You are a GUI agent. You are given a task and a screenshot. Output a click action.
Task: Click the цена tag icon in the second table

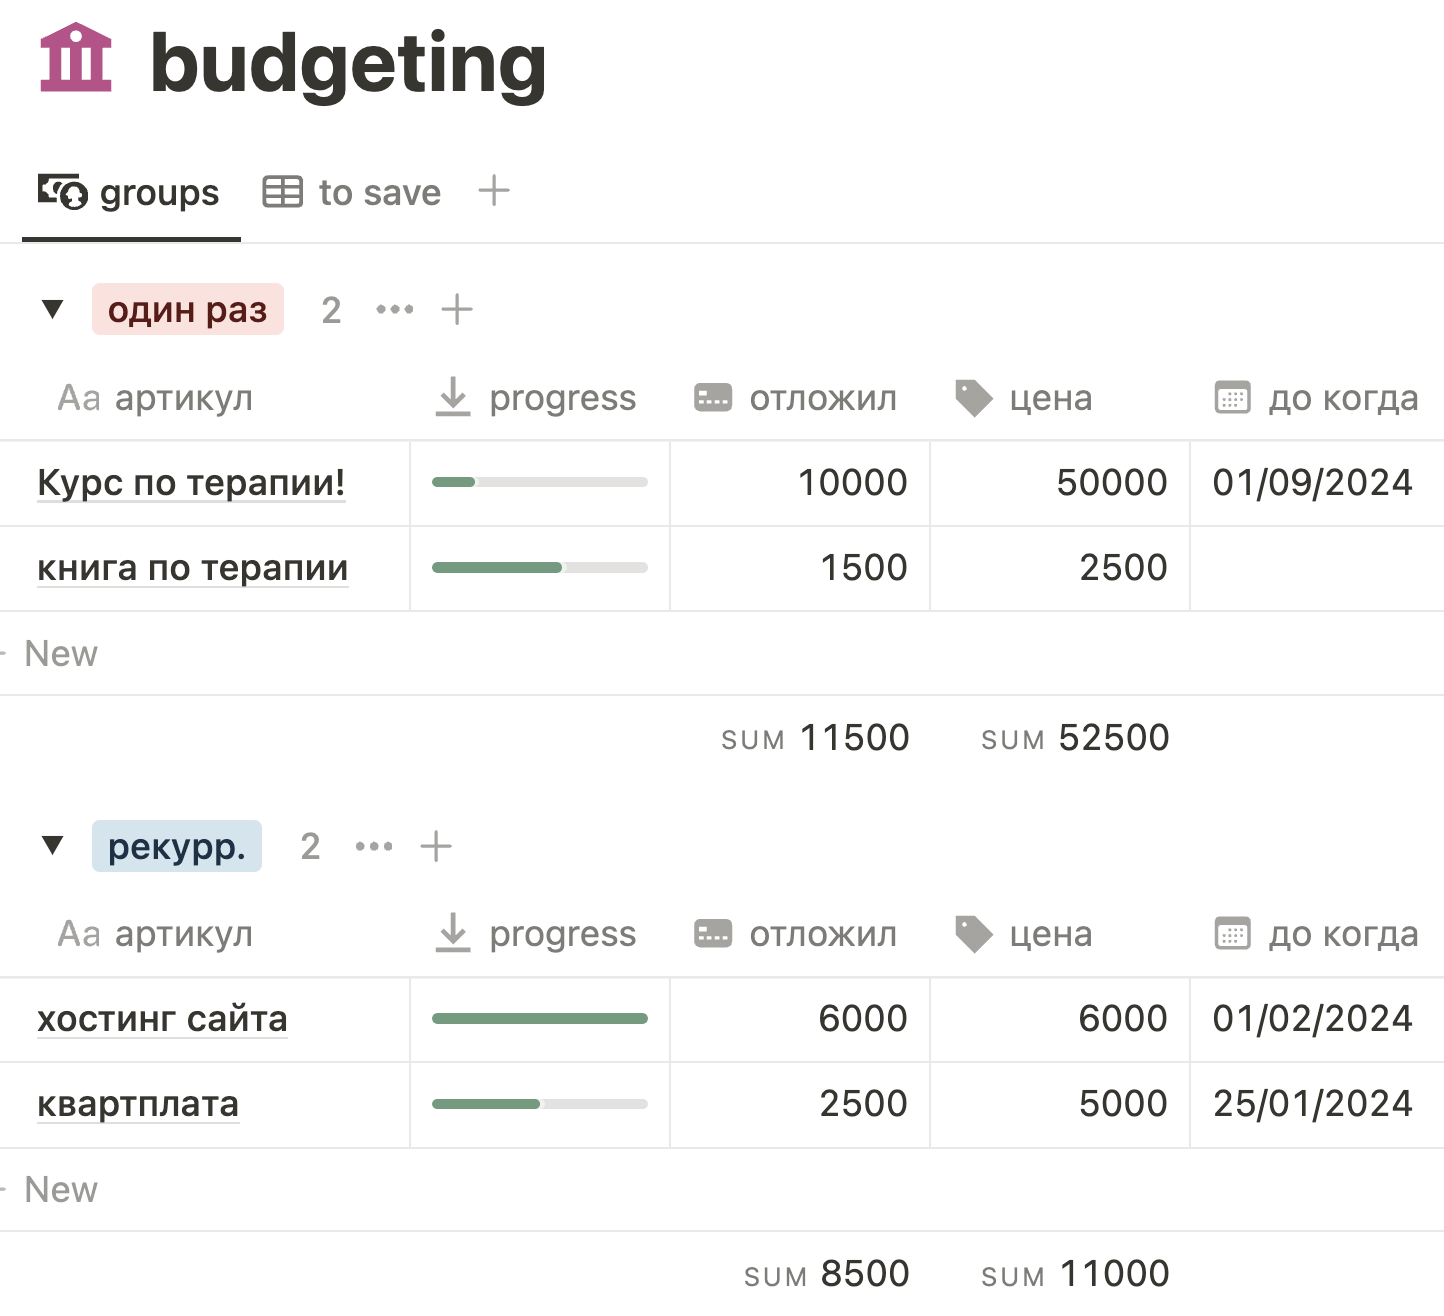point(973,934)
